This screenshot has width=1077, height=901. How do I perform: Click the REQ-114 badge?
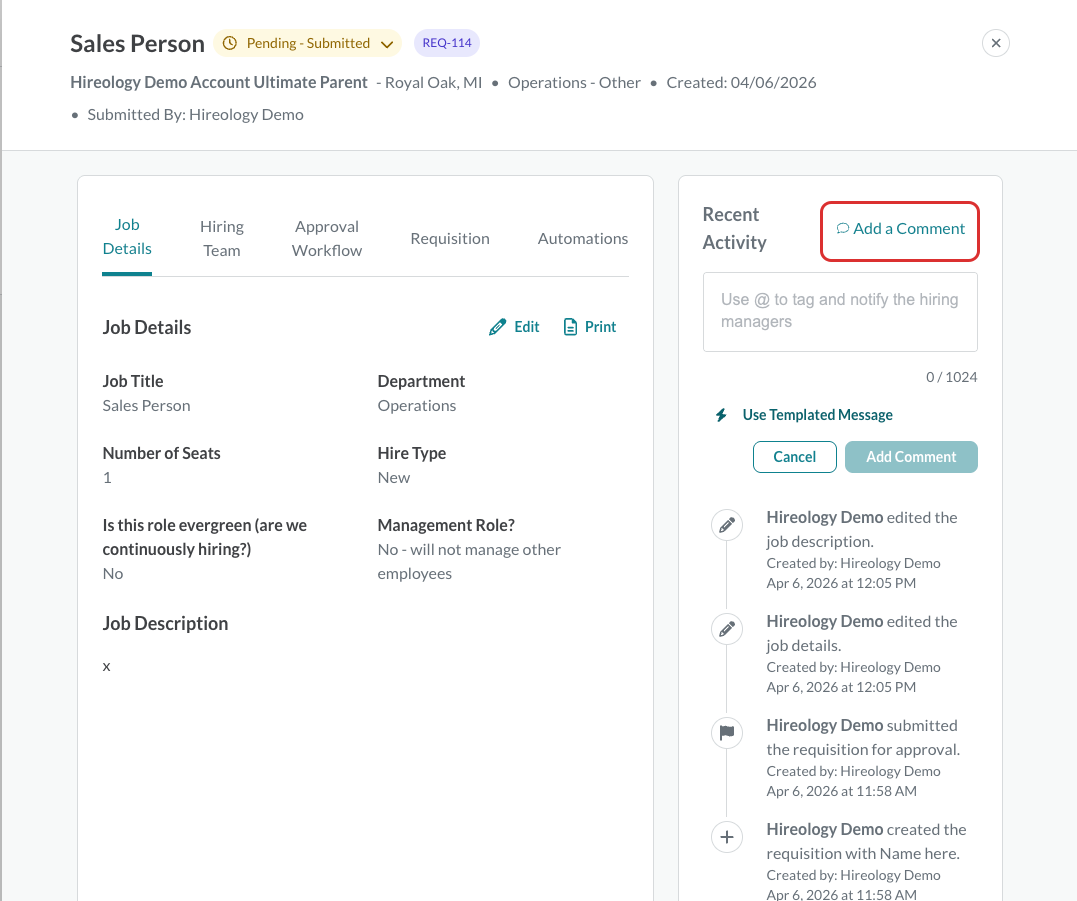tap(446, 43)
